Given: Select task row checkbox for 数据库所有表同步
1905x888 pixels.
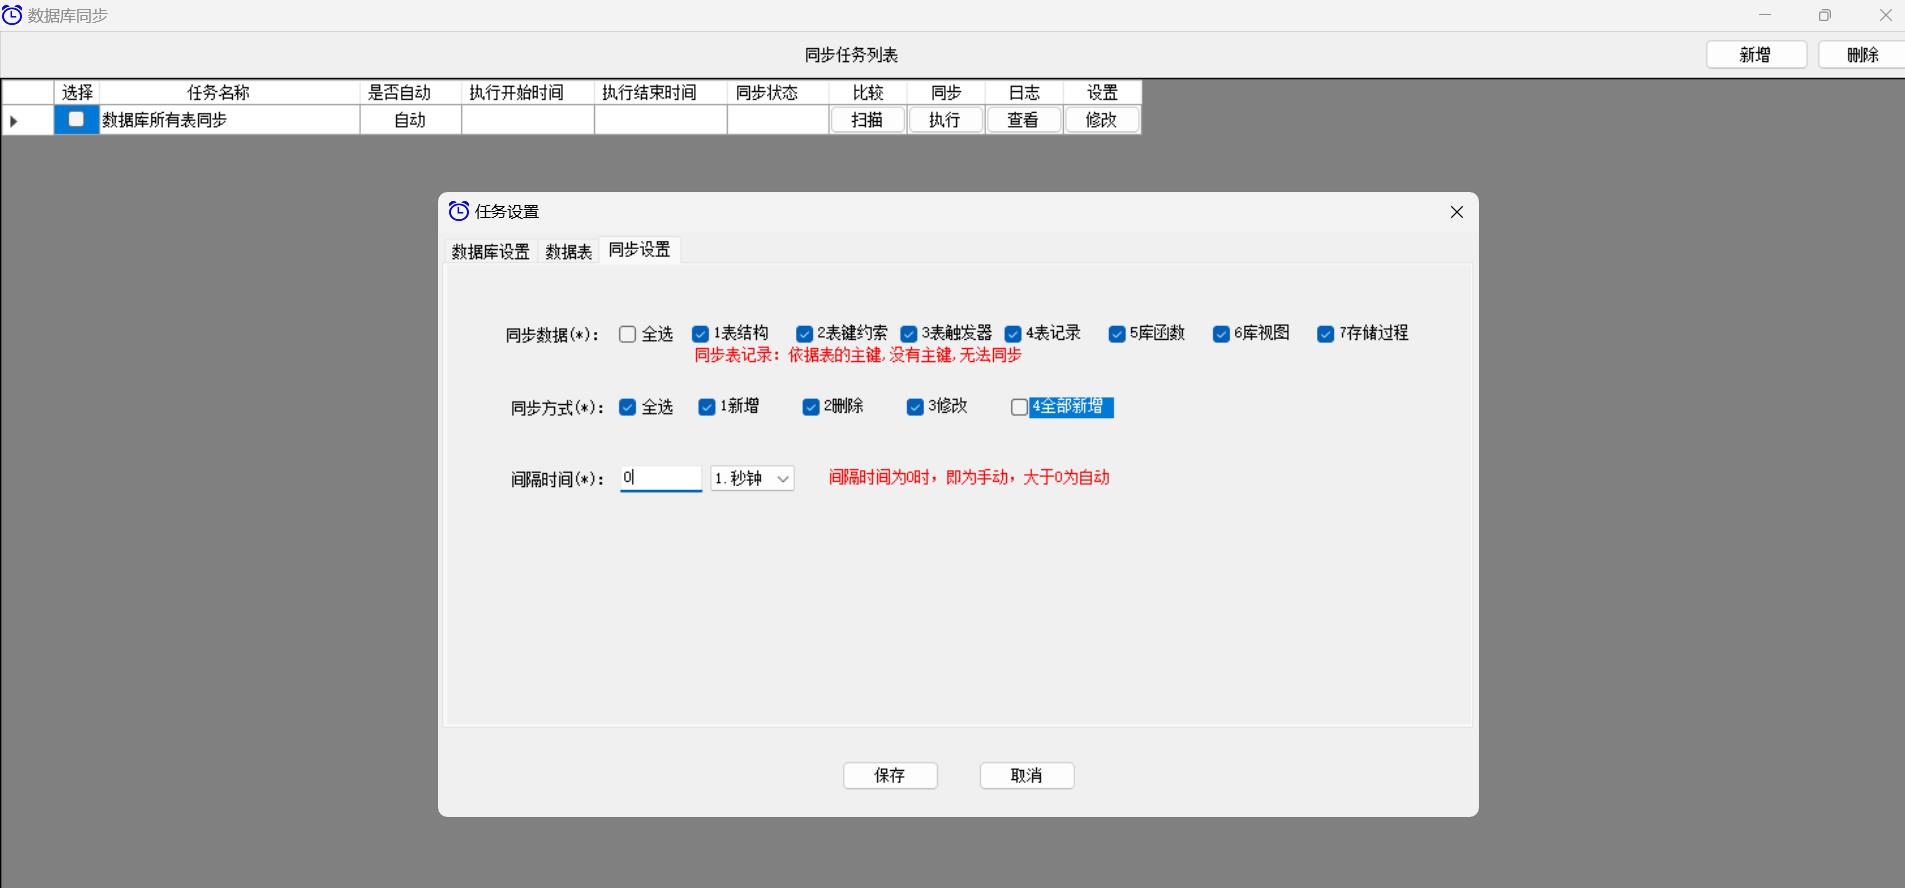Looking at the screenshot, I should pos(76,119).
